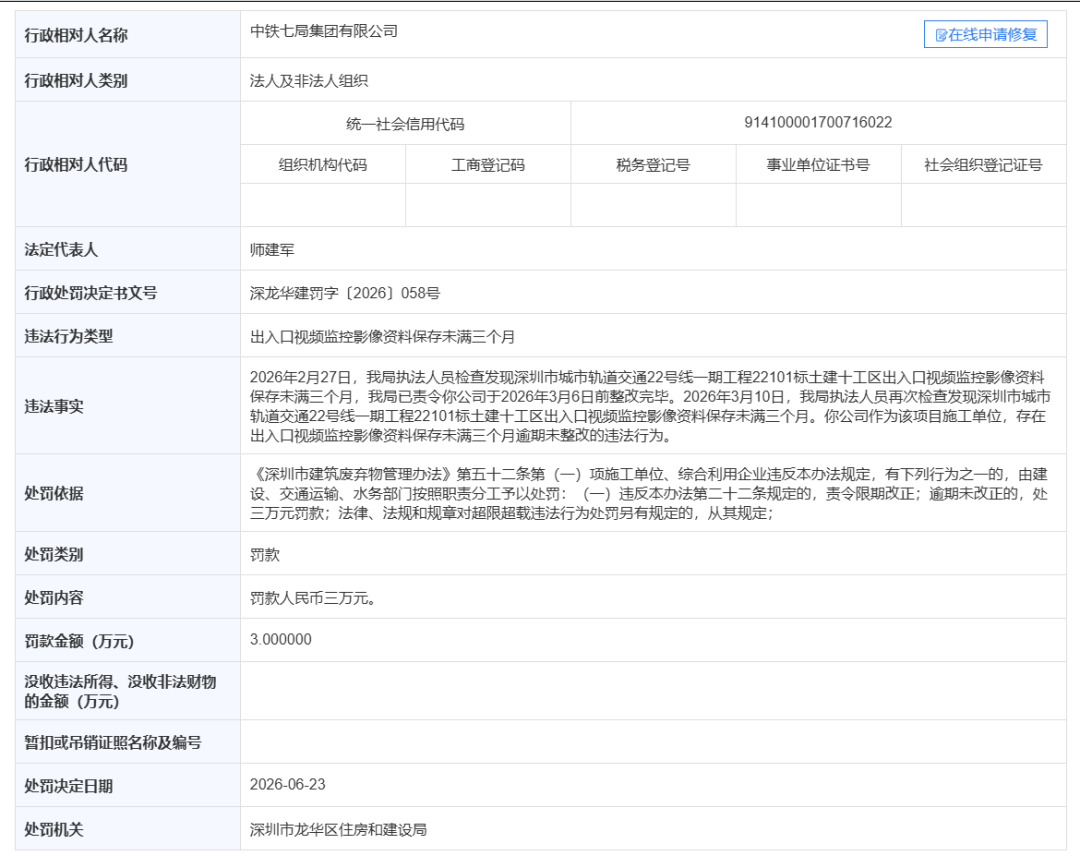Click the 违法事实 row label

(54, 406)
